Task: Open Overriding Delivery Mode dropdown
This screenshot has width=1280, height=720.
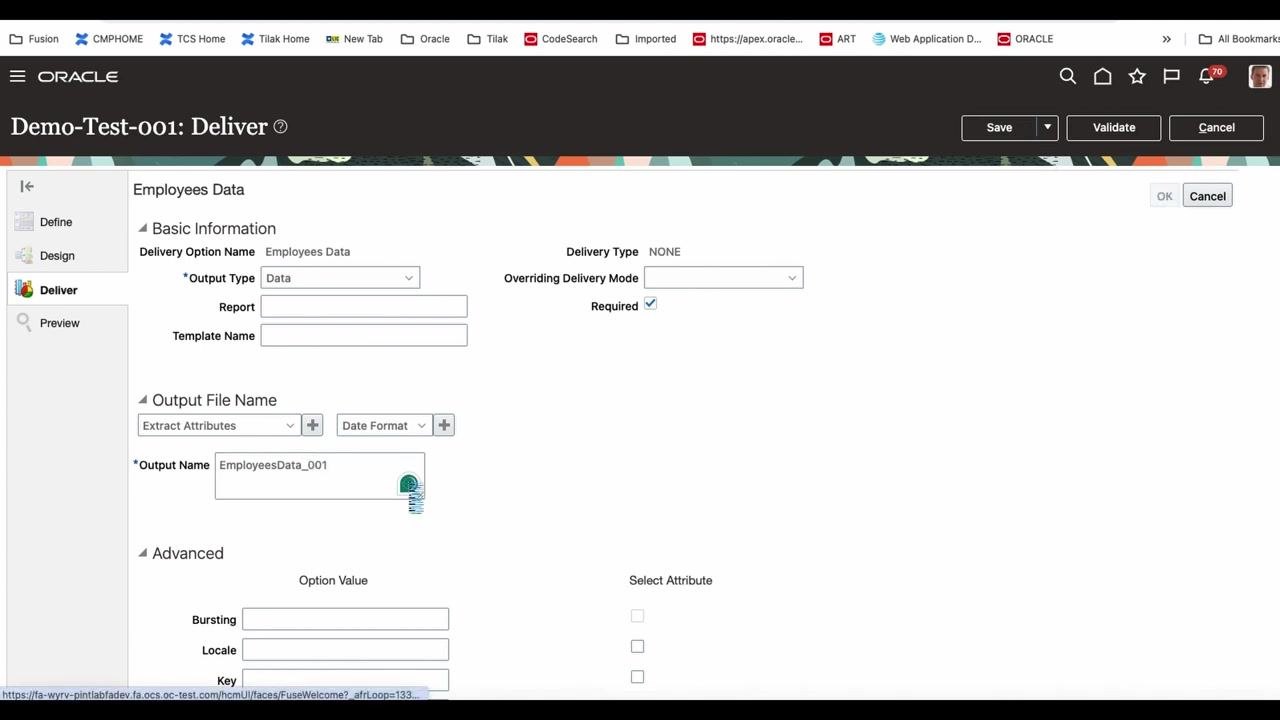Action: coord(723,278)
